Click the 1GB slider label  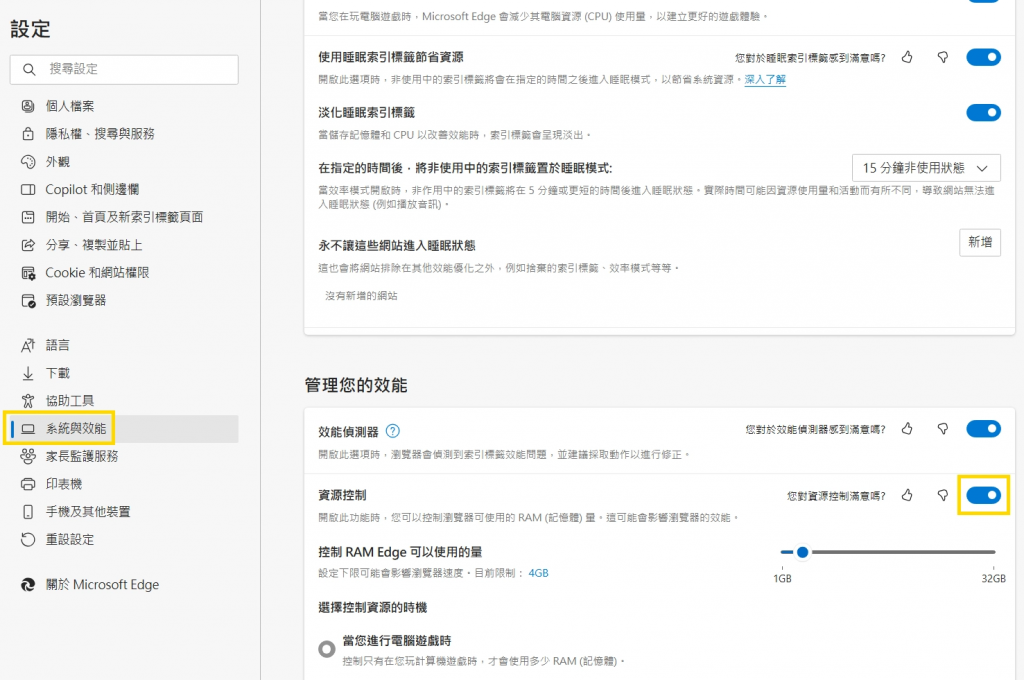782,579
